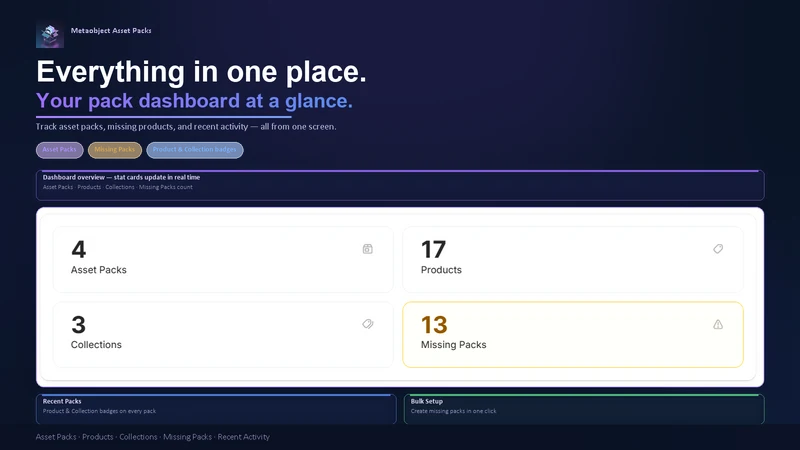The height and width of the screenshot is (450, 800).
Task: Click 'Your pack dashboard at a glance.' subtitle
Action: 194,101
